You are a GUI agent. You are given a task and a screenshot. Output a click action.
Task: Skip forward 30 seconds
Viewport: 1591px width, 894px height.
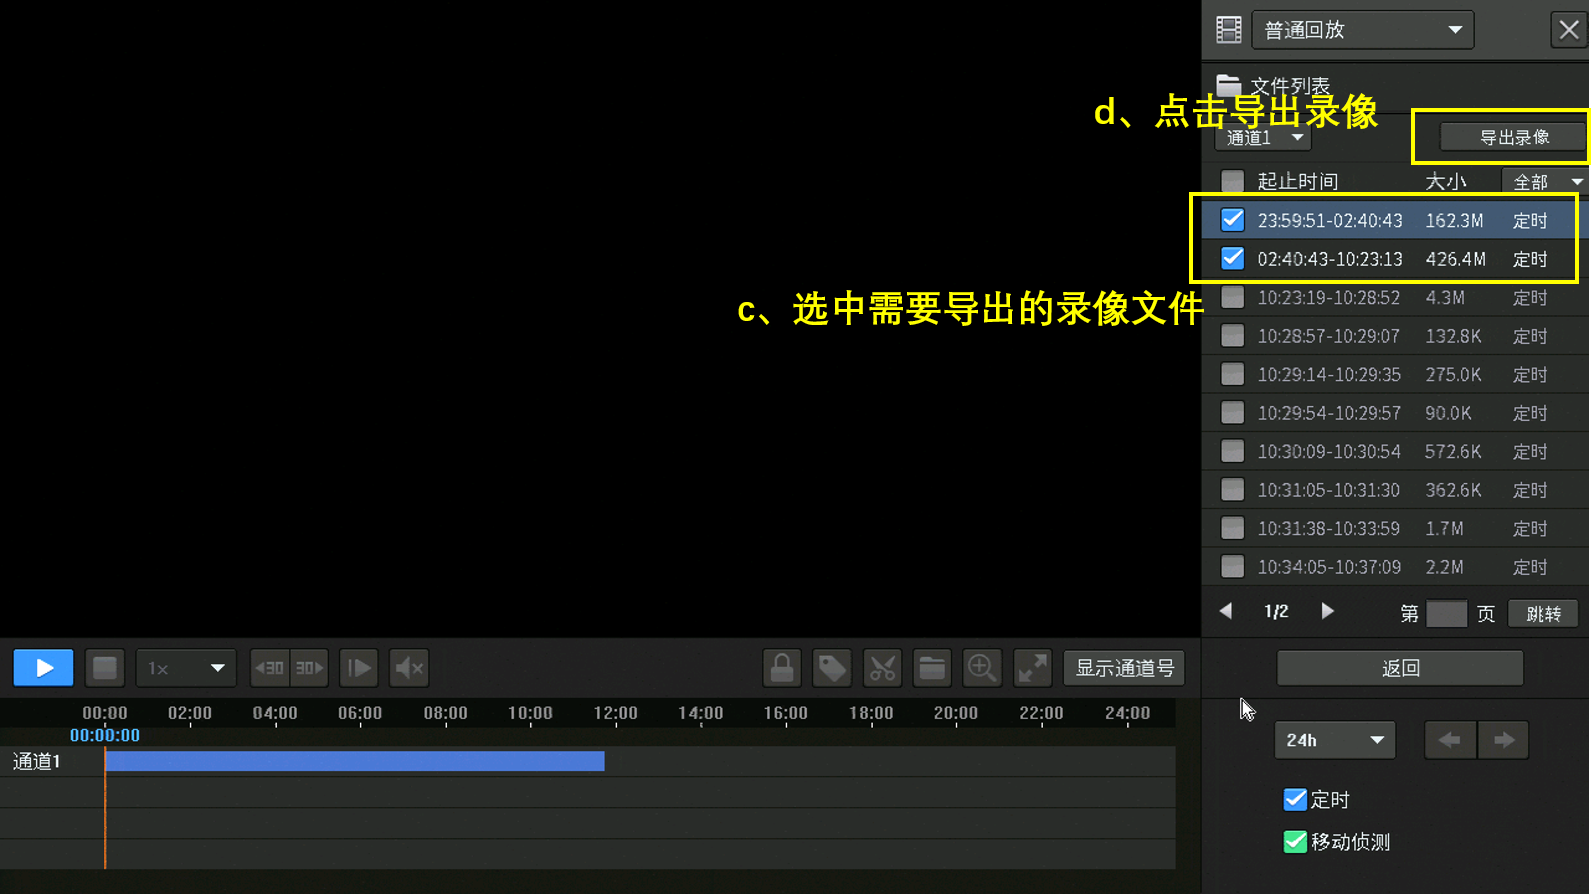click(309, 668)
